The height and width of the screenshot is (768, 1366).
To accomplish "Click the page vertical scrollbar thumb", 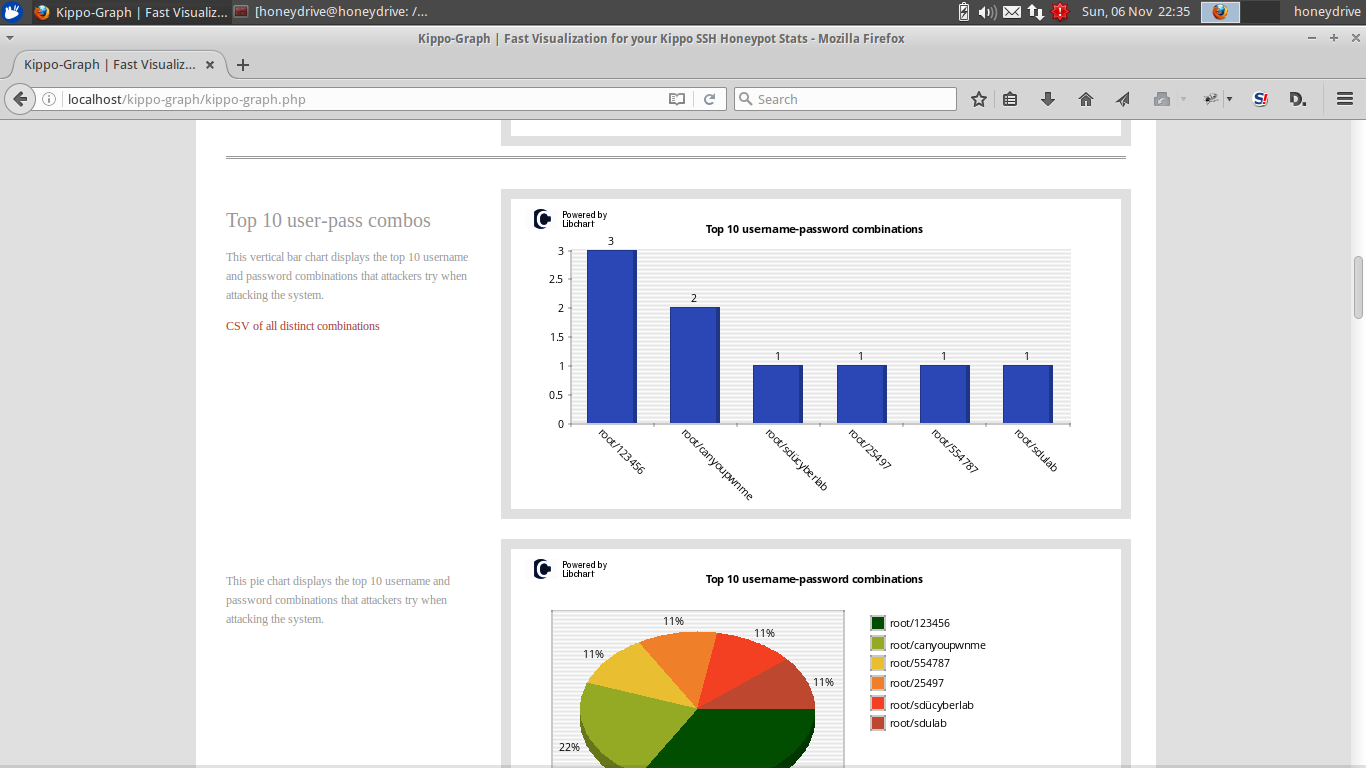I will click(x=1358, y=287).
